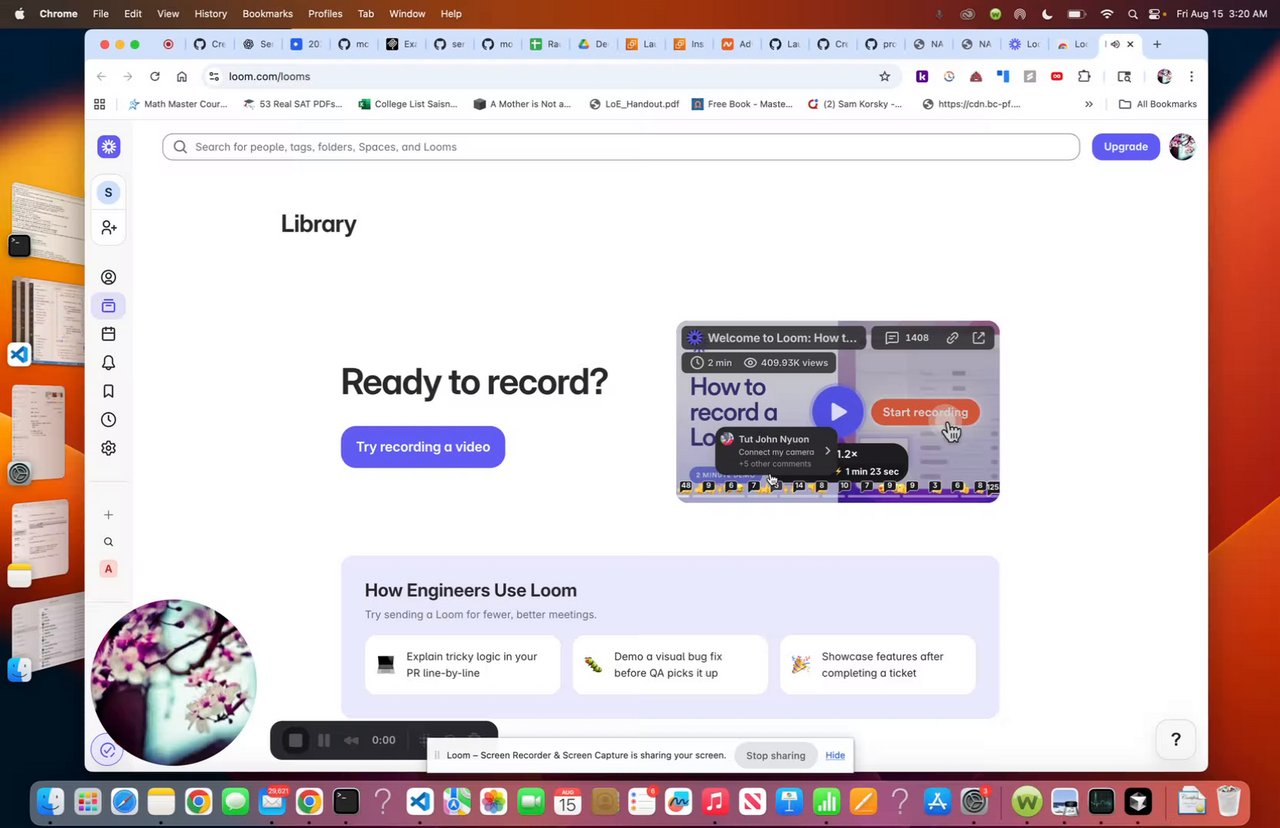This screenshot has height=828, width=1280.
Task: Click the Wi-Fi icon in menu bar
Action: pyautogui.click(x=1107, y=14)
